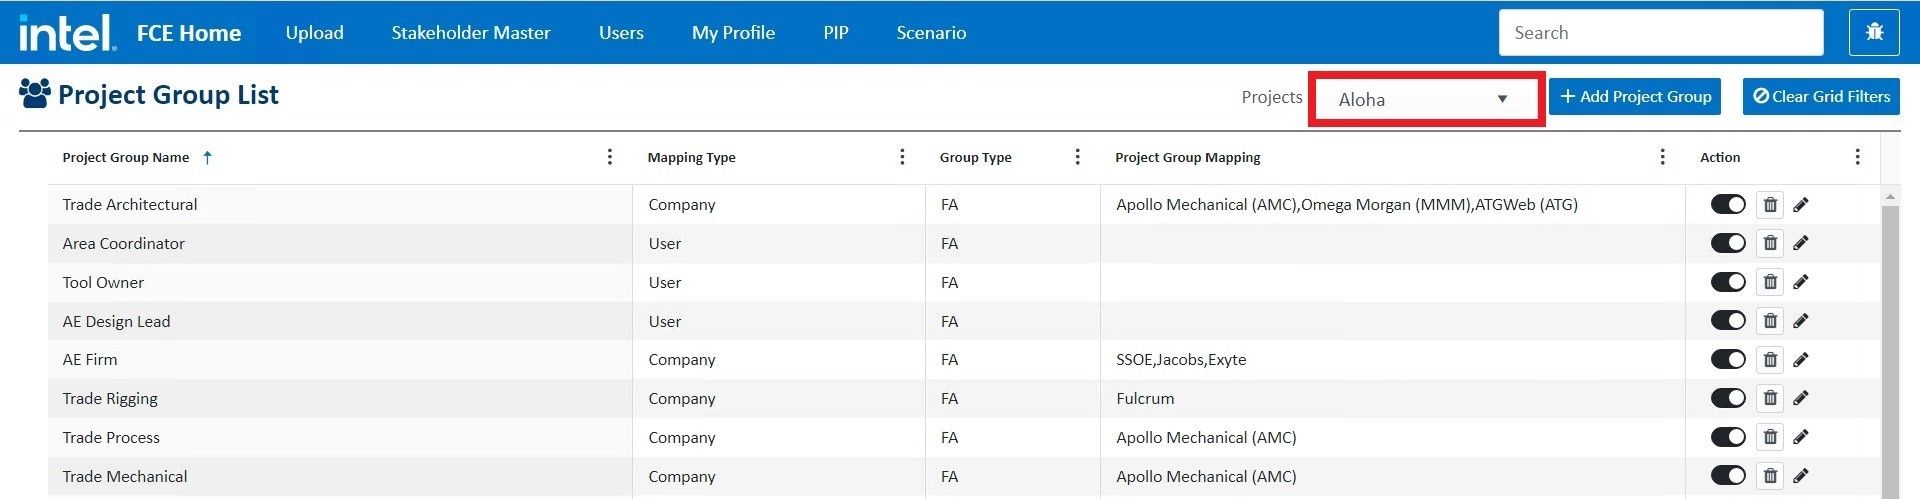1920x499 pixels.
Task: Go to Stakeholder Master page
Action: [470, 33]
